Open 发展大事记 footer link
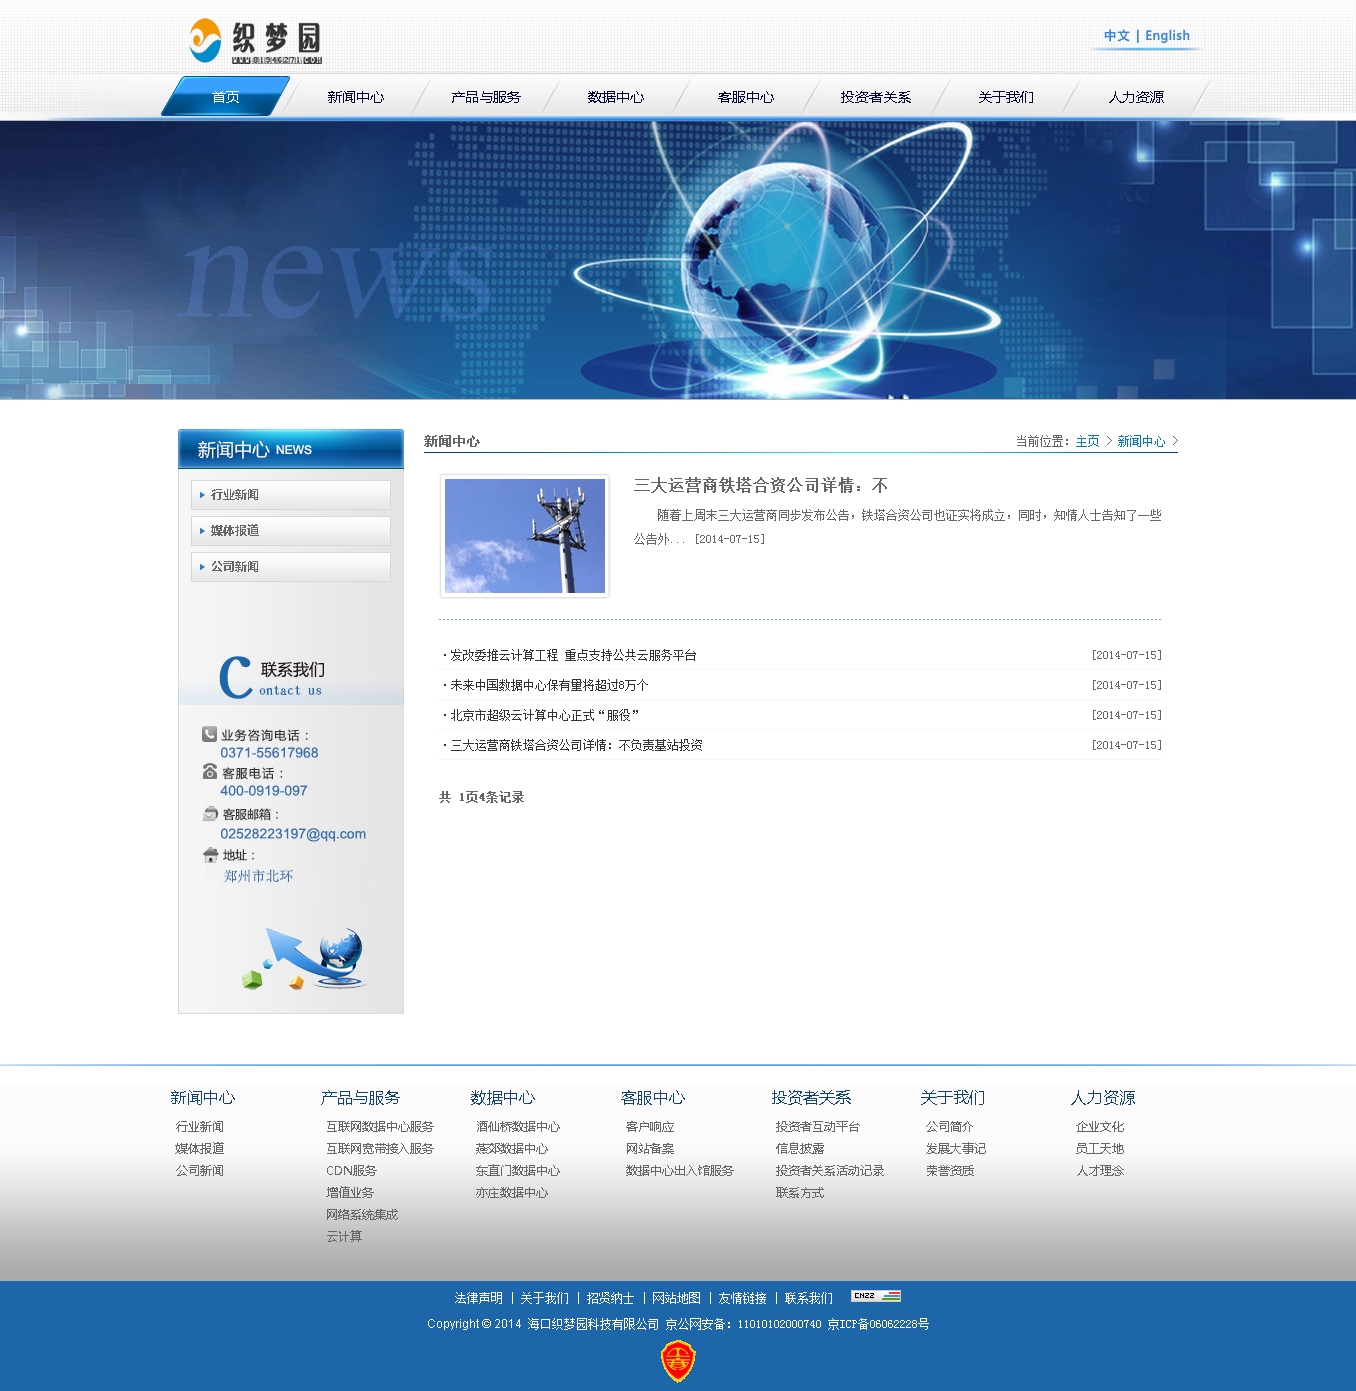 (956, 1149)
